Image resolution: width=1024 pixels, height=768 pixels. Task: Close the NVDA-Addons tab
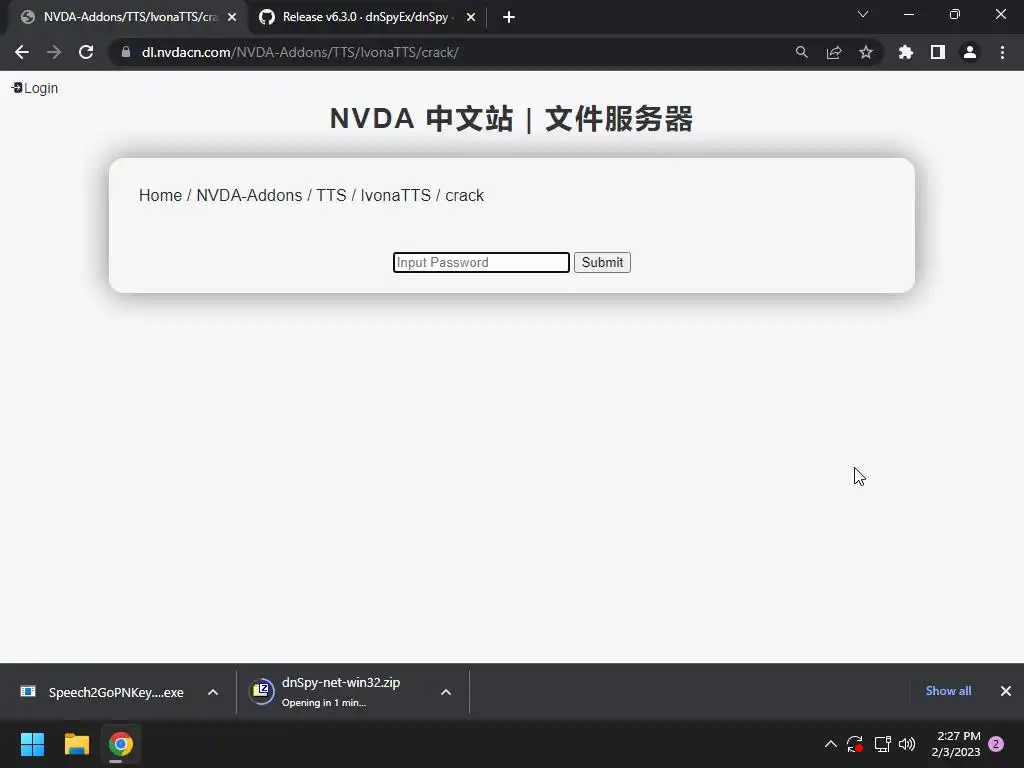[x=232, y=17]
